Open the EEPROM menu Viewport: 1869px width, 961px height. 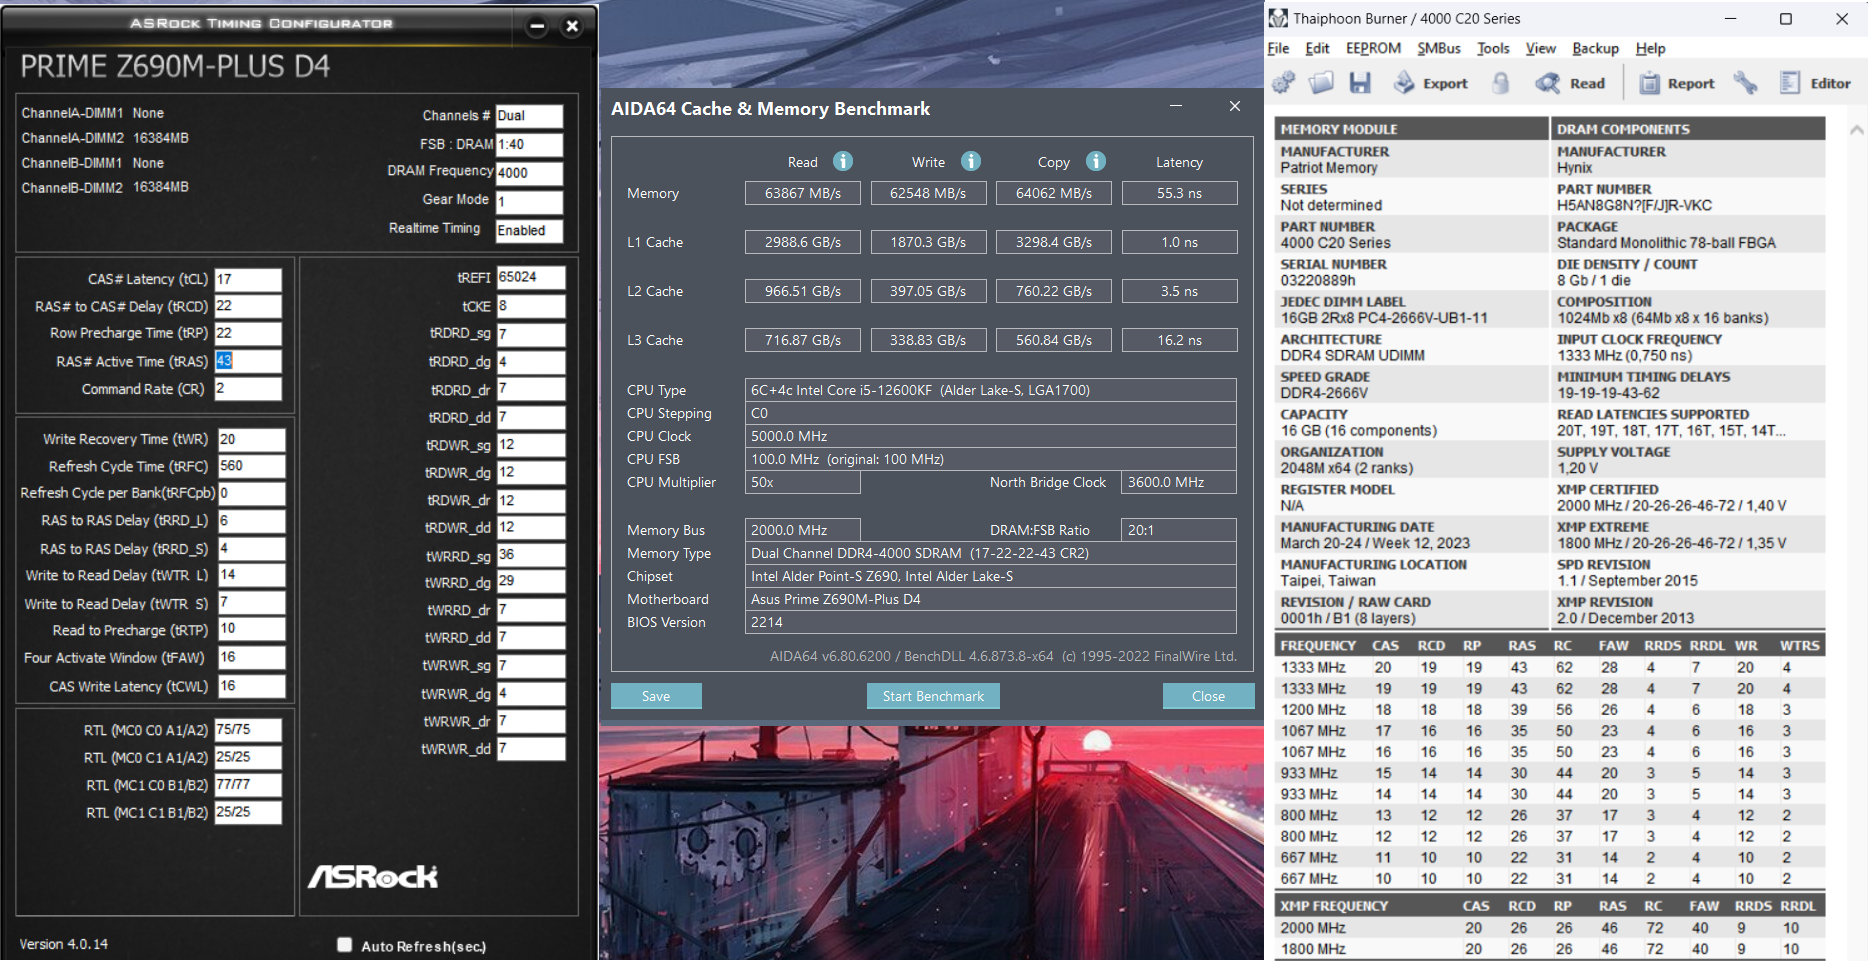tap(1372, 48)
